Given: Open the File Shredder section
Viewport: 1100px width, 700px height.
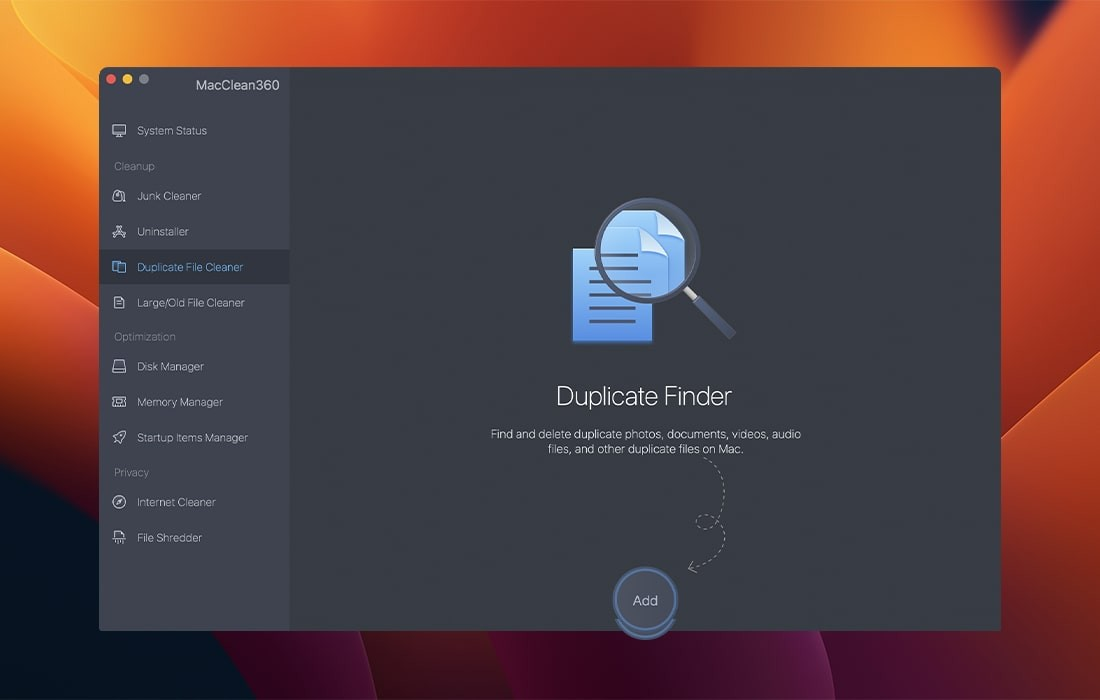Looking at the screenshot, I should (169, 538).
